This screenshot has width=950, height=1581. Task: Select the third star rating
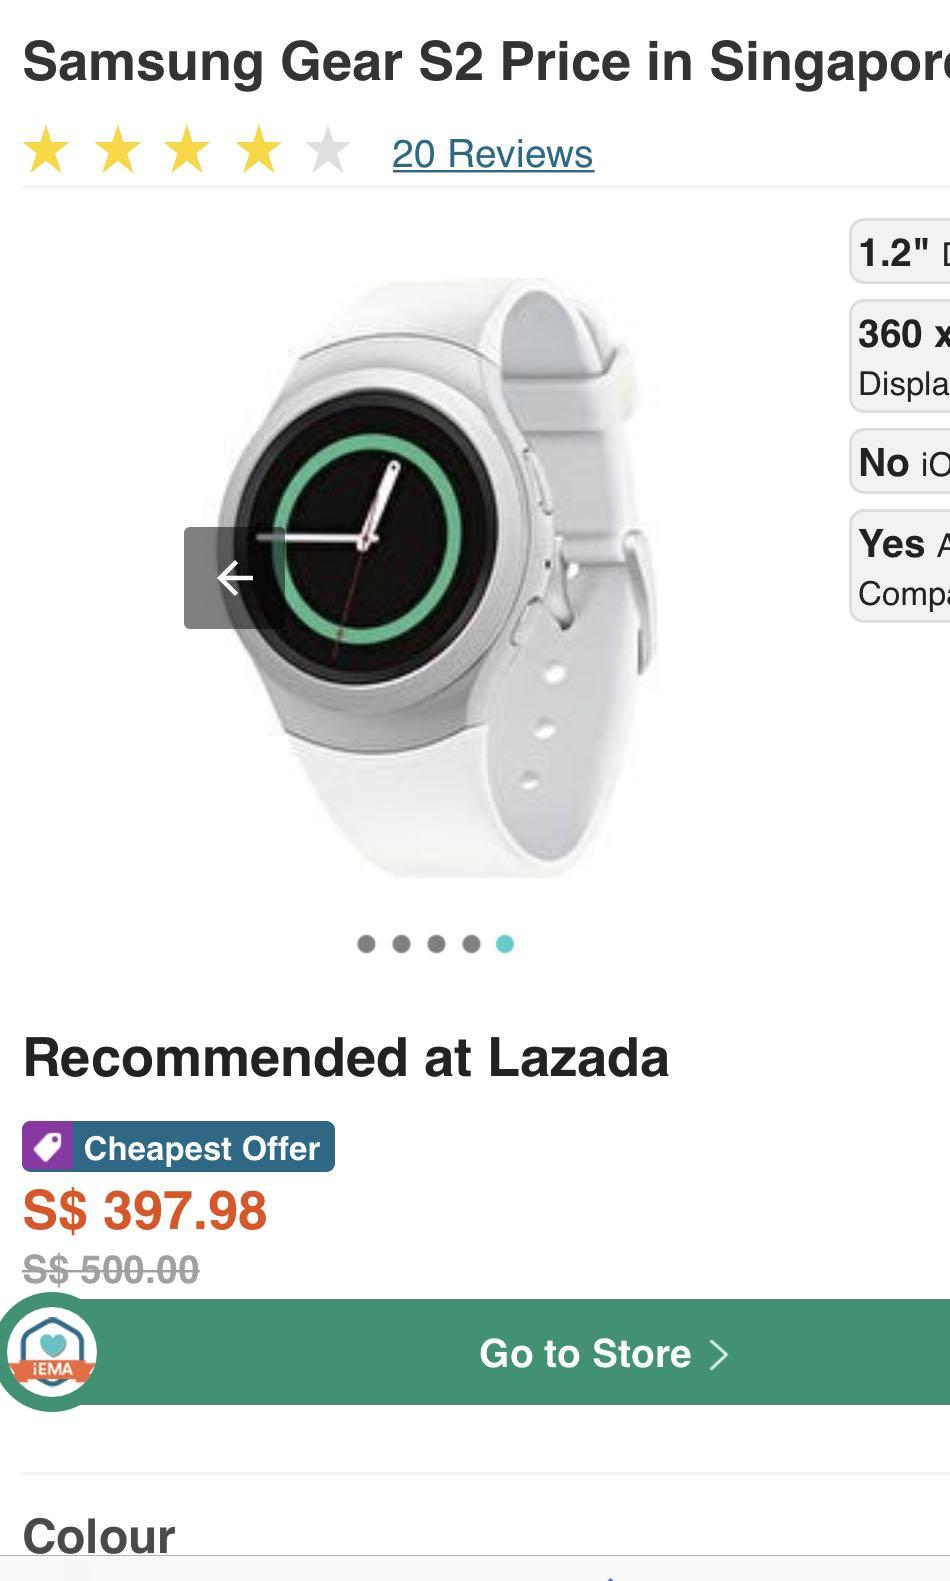(x=187, y=152)
